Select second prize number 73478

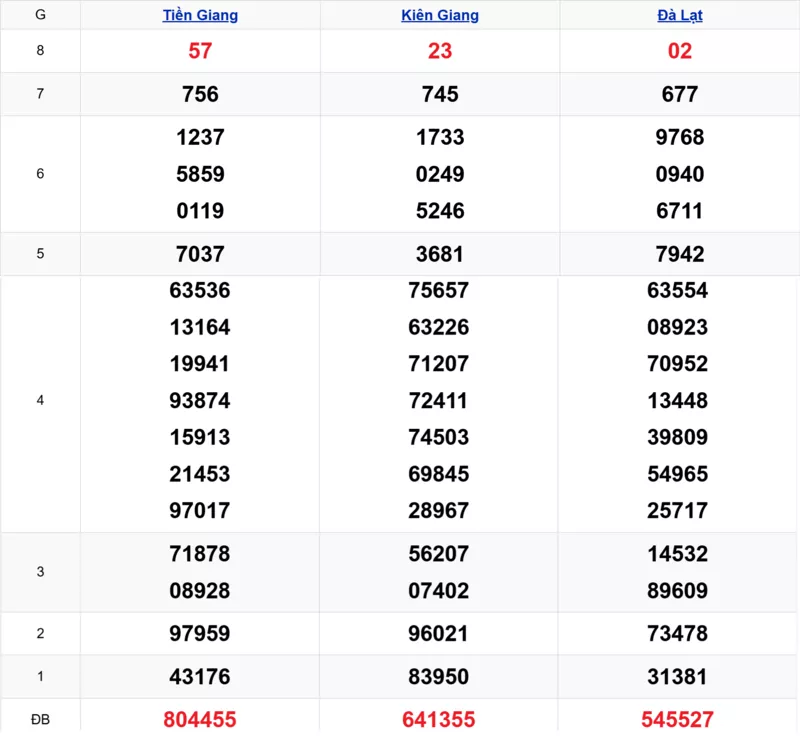[680, 633]
